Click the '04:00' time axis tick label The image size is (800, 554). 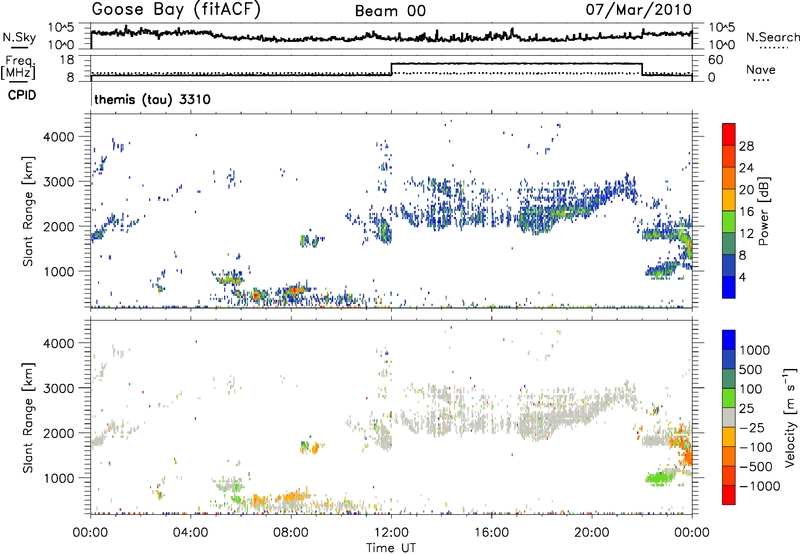[190, 533]
